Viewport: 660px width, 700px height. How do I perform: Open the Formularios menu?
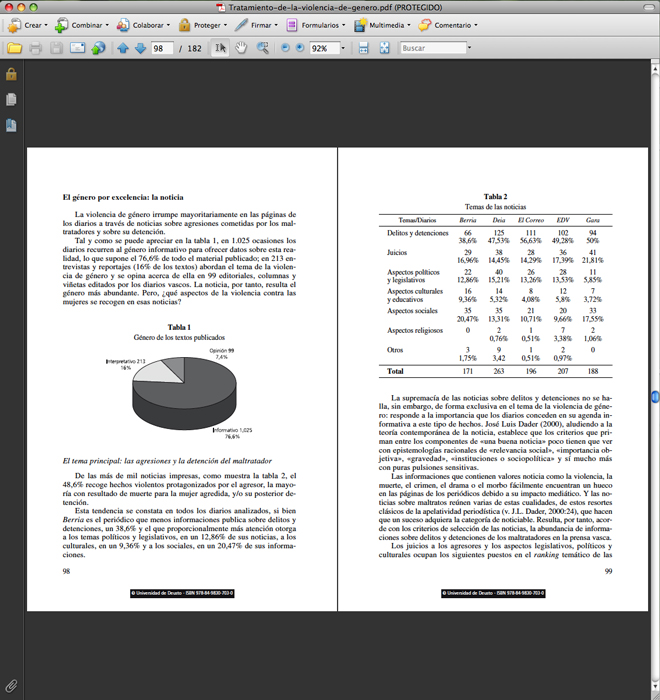click(x=316, y=25)
